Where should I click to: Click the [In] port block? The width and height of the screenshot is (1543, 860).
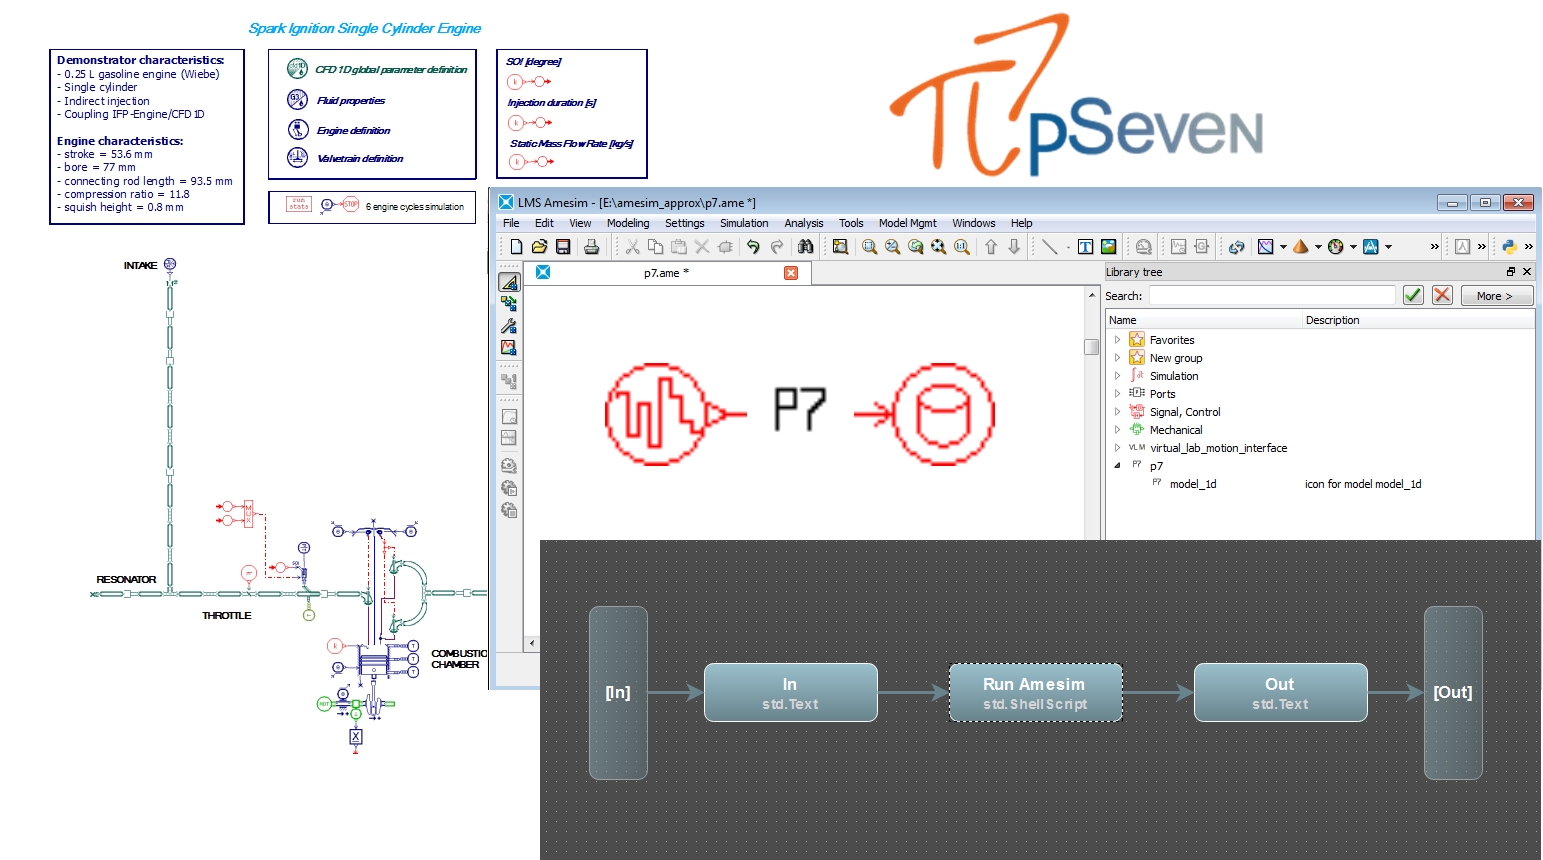click(618, 692)
